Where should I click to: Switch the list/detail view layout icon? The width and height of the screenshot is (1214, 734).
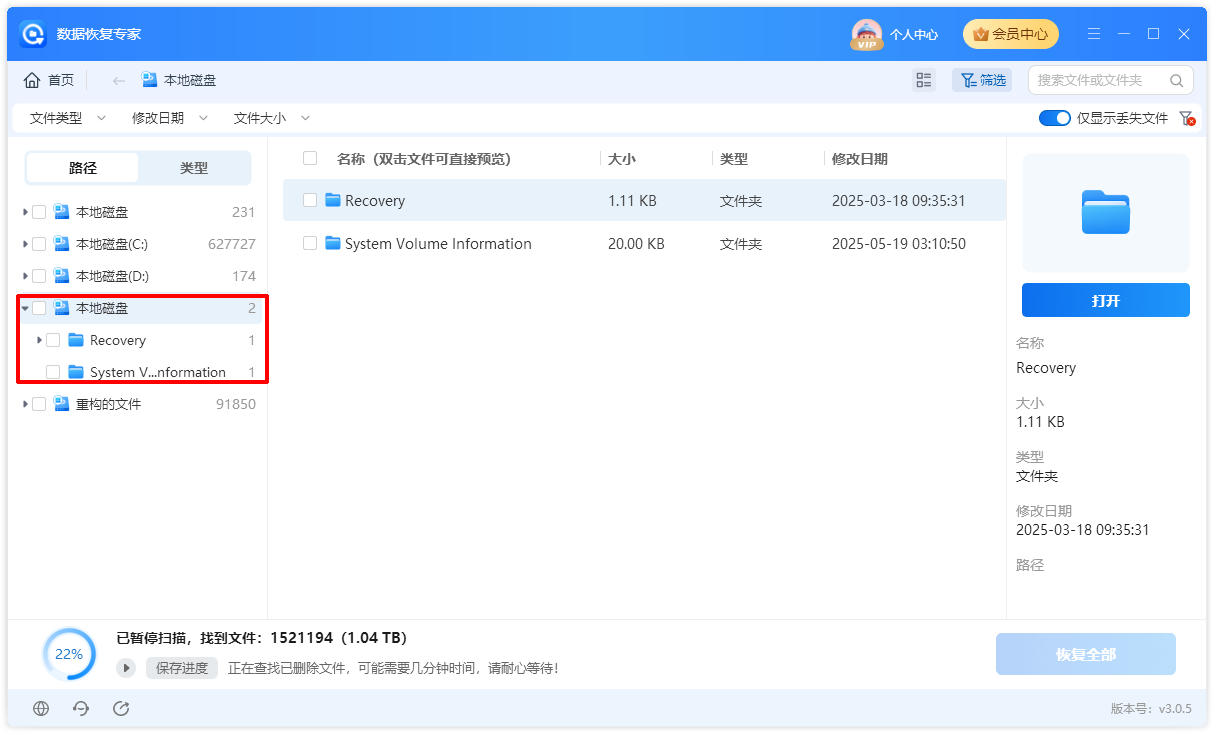click(924, 80)
